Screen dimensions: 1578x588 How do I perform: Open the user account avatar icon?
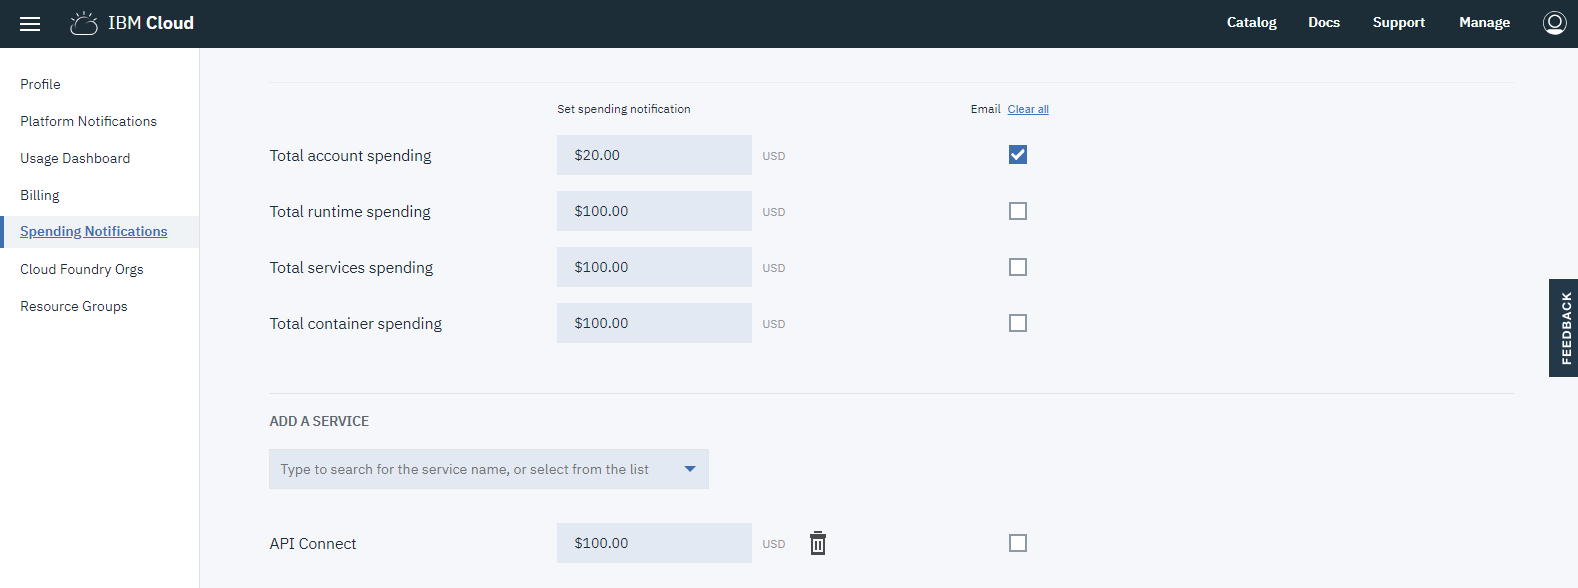tap(1554, 23)
